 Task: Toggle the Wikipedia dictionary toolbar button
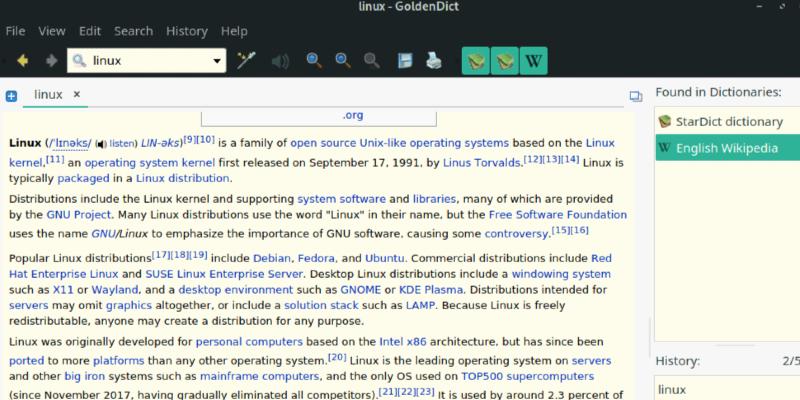tap(534, 61)
